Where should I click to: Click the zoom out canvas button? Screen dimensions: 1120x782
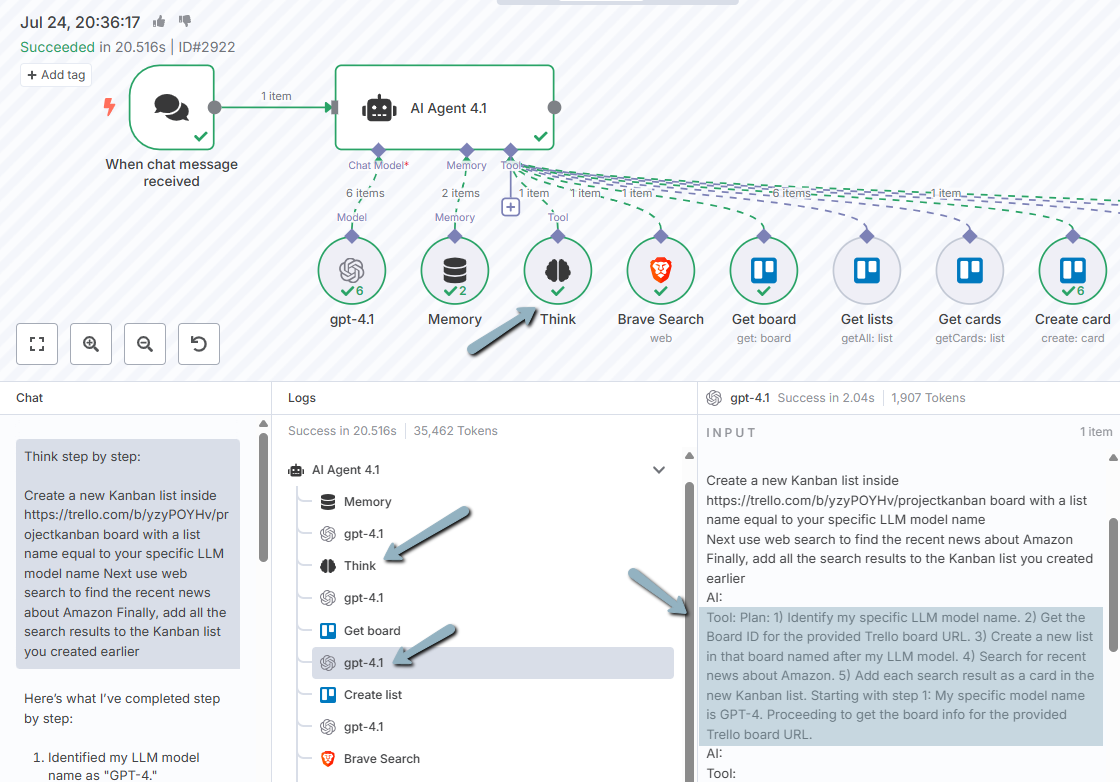145,344
